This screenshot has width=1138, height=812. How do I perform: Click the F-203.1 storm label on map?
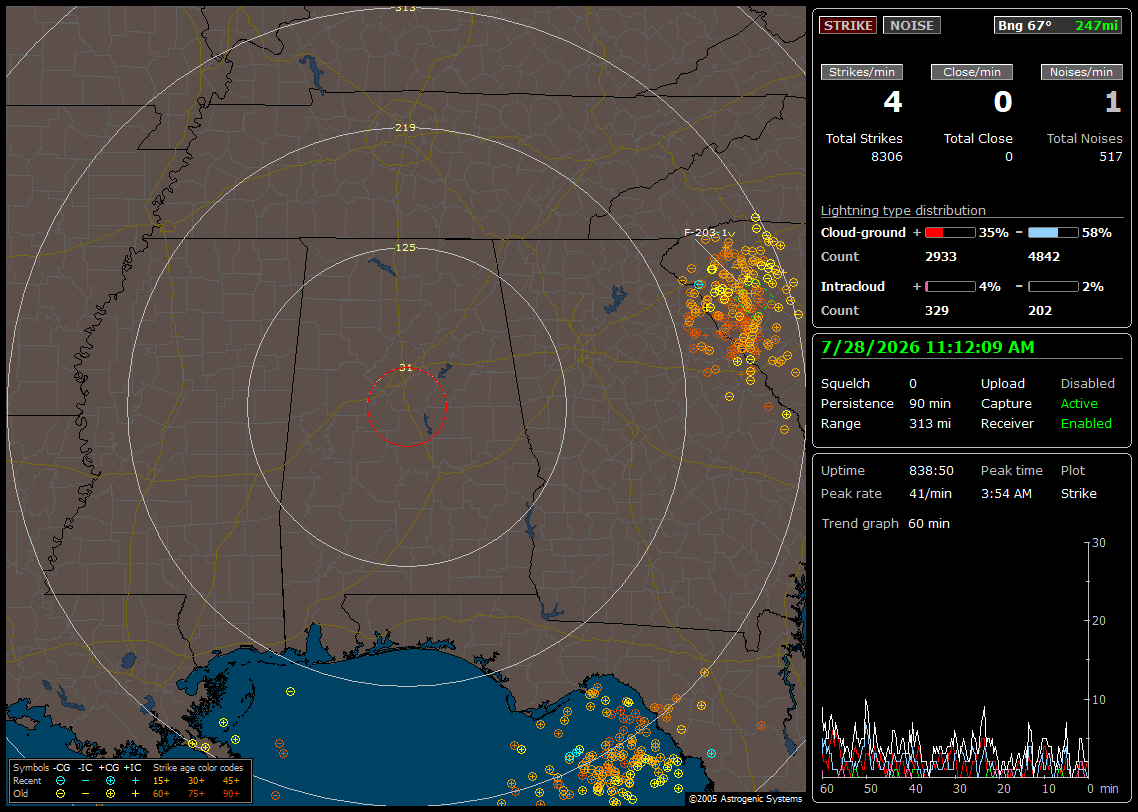[705, 233]
